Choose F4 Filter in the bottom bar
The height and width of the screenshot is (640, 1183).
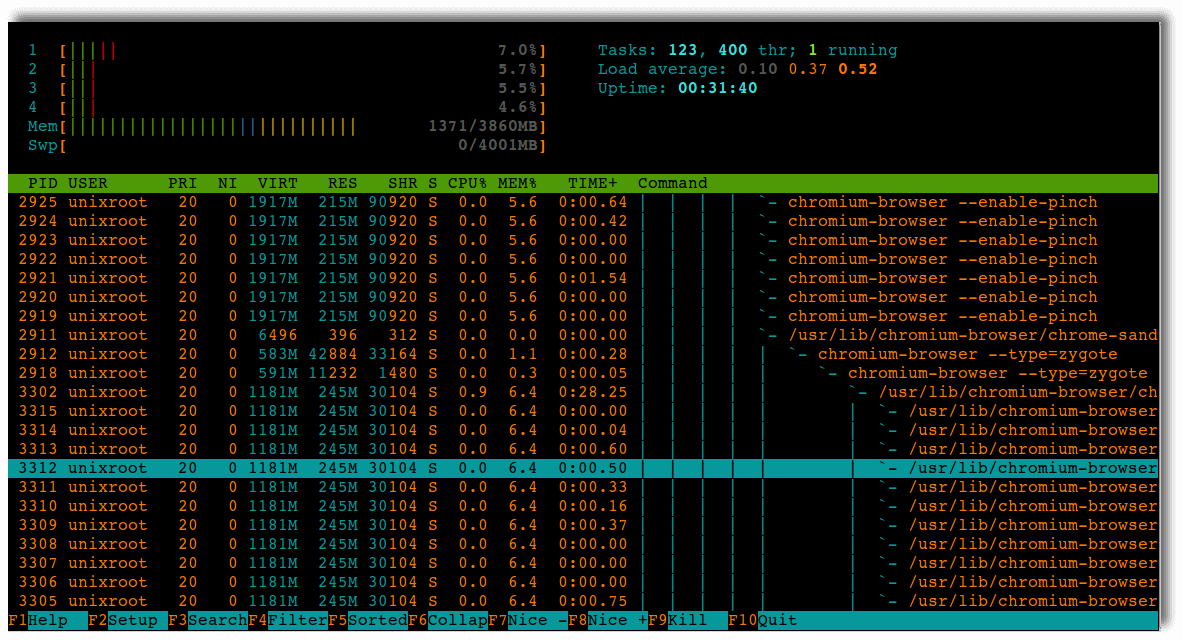point(287,620)
